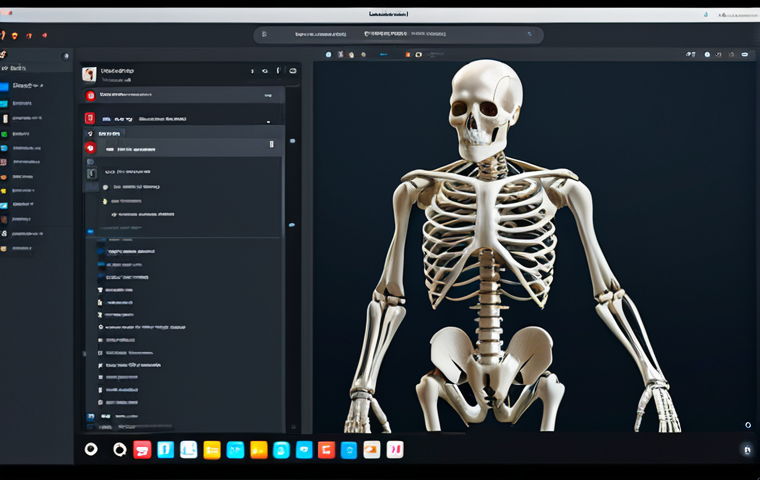Click the red square icon in the panel list

[90, 118]
